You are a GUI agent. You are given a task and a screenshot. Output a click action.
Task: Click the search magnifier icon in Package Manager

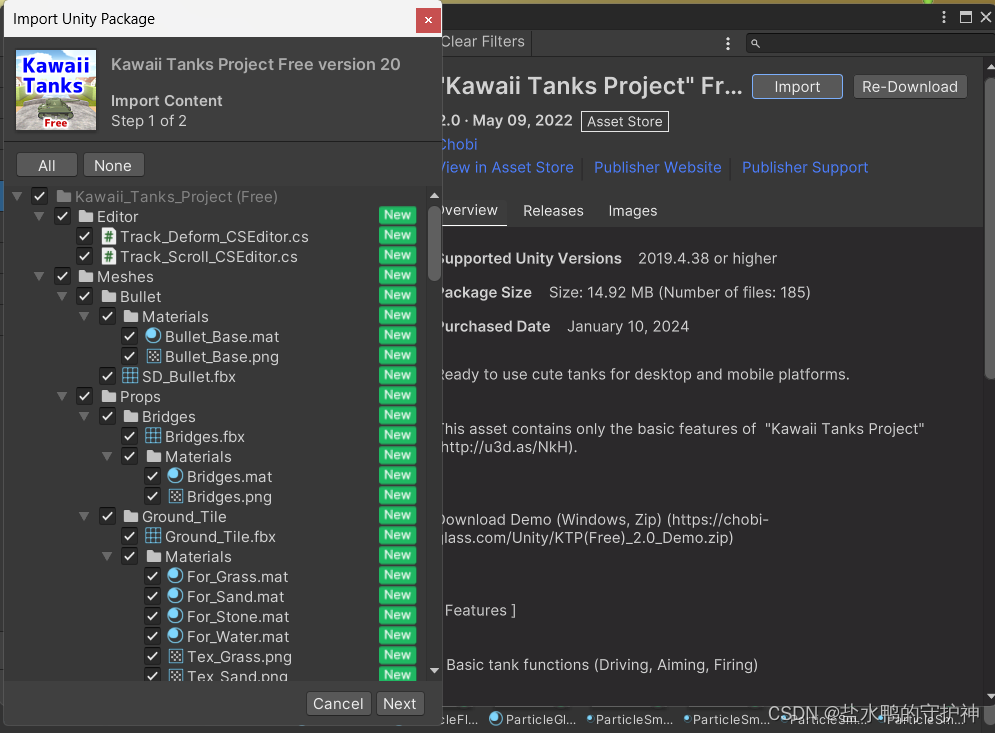click(755, 44)
